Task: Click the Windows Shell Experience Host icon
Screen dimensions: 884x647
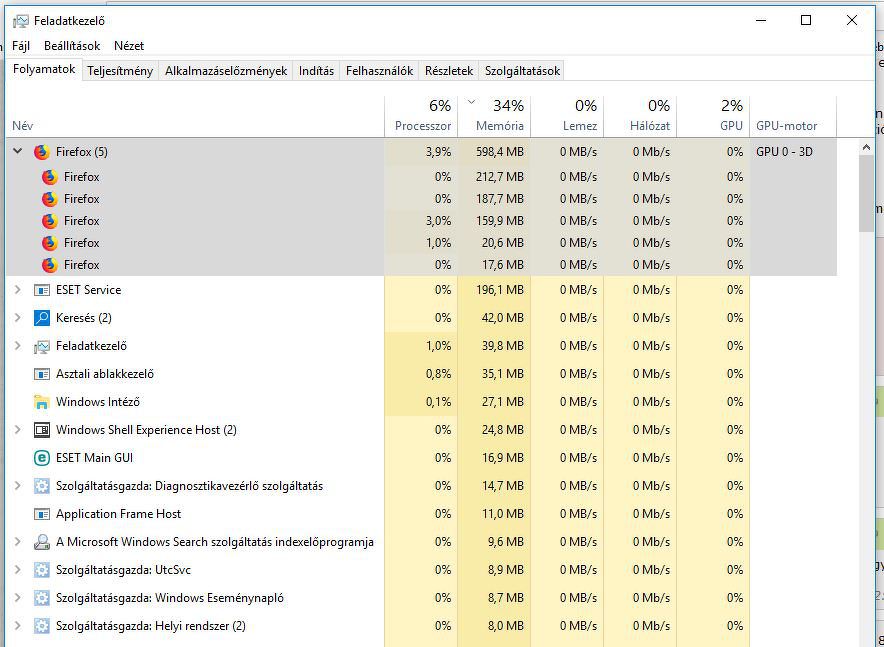Action: pos(42,430)
